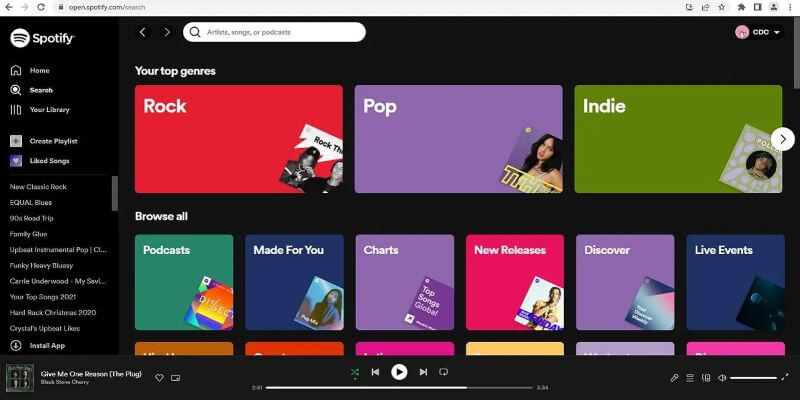This screenshot has width=800, height=400.
Task: Bookmark this page with star icon
Action: click(x=721, y=7)
